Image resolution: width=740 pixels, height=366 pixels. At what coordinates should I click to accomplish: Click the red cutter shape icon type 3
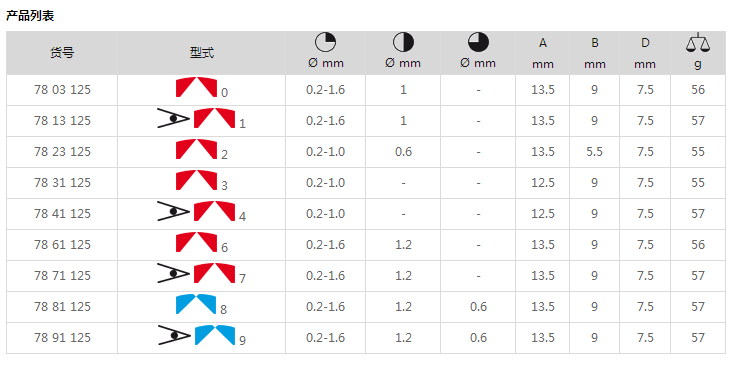coord(196,180)
